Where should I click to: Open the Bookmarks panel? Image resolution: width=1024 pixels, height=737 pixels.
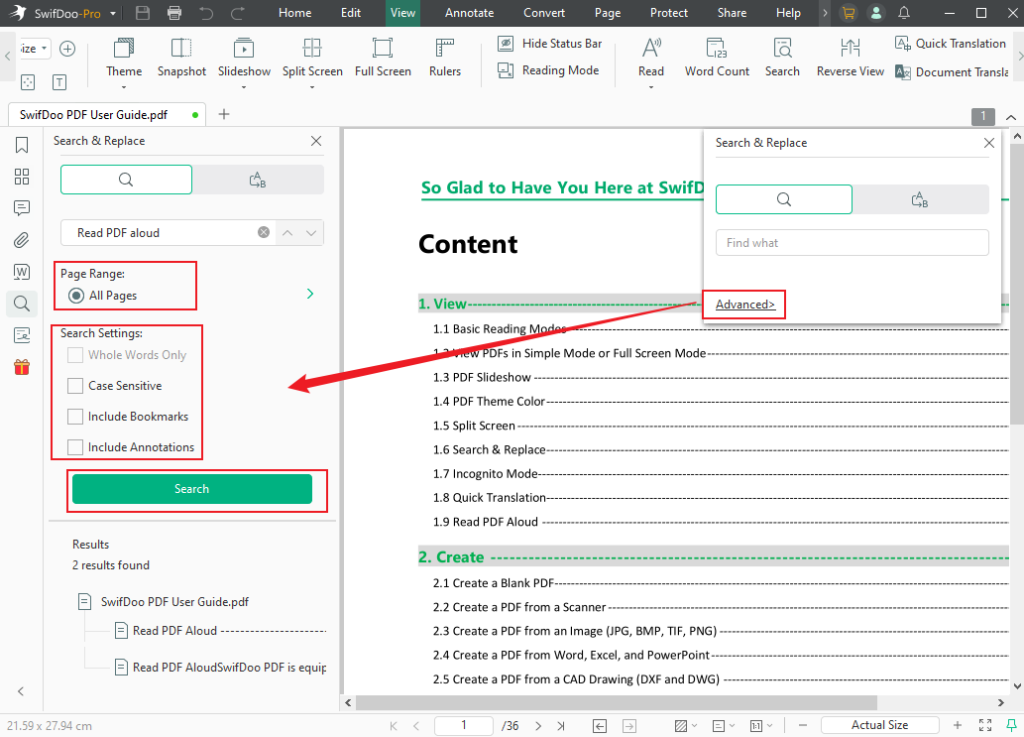click(x=20, y=144)
